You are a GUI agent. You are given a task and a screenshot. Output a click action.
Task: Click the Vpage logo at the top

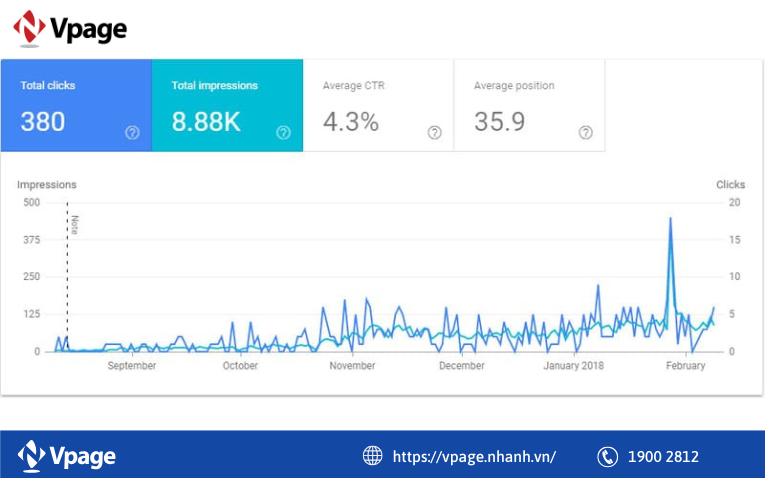click(70, 28)
